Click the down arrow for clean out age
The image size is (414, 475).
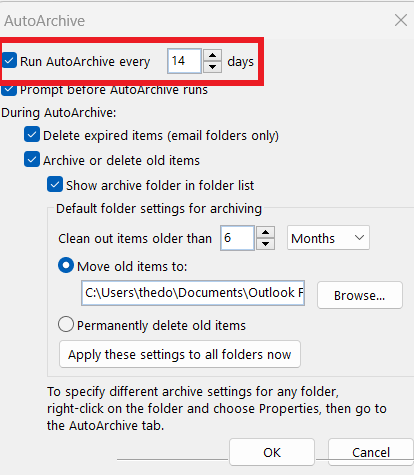point(265,244)
